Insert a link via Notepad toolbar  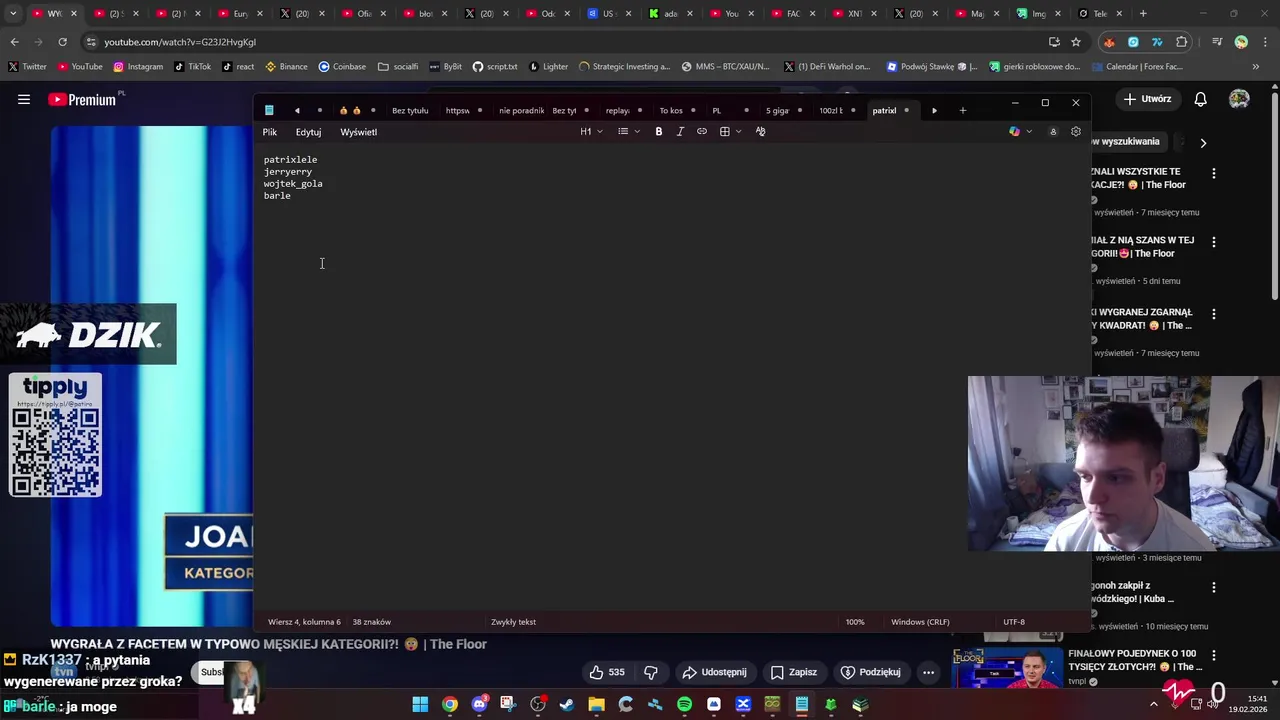tap(702, 132)
